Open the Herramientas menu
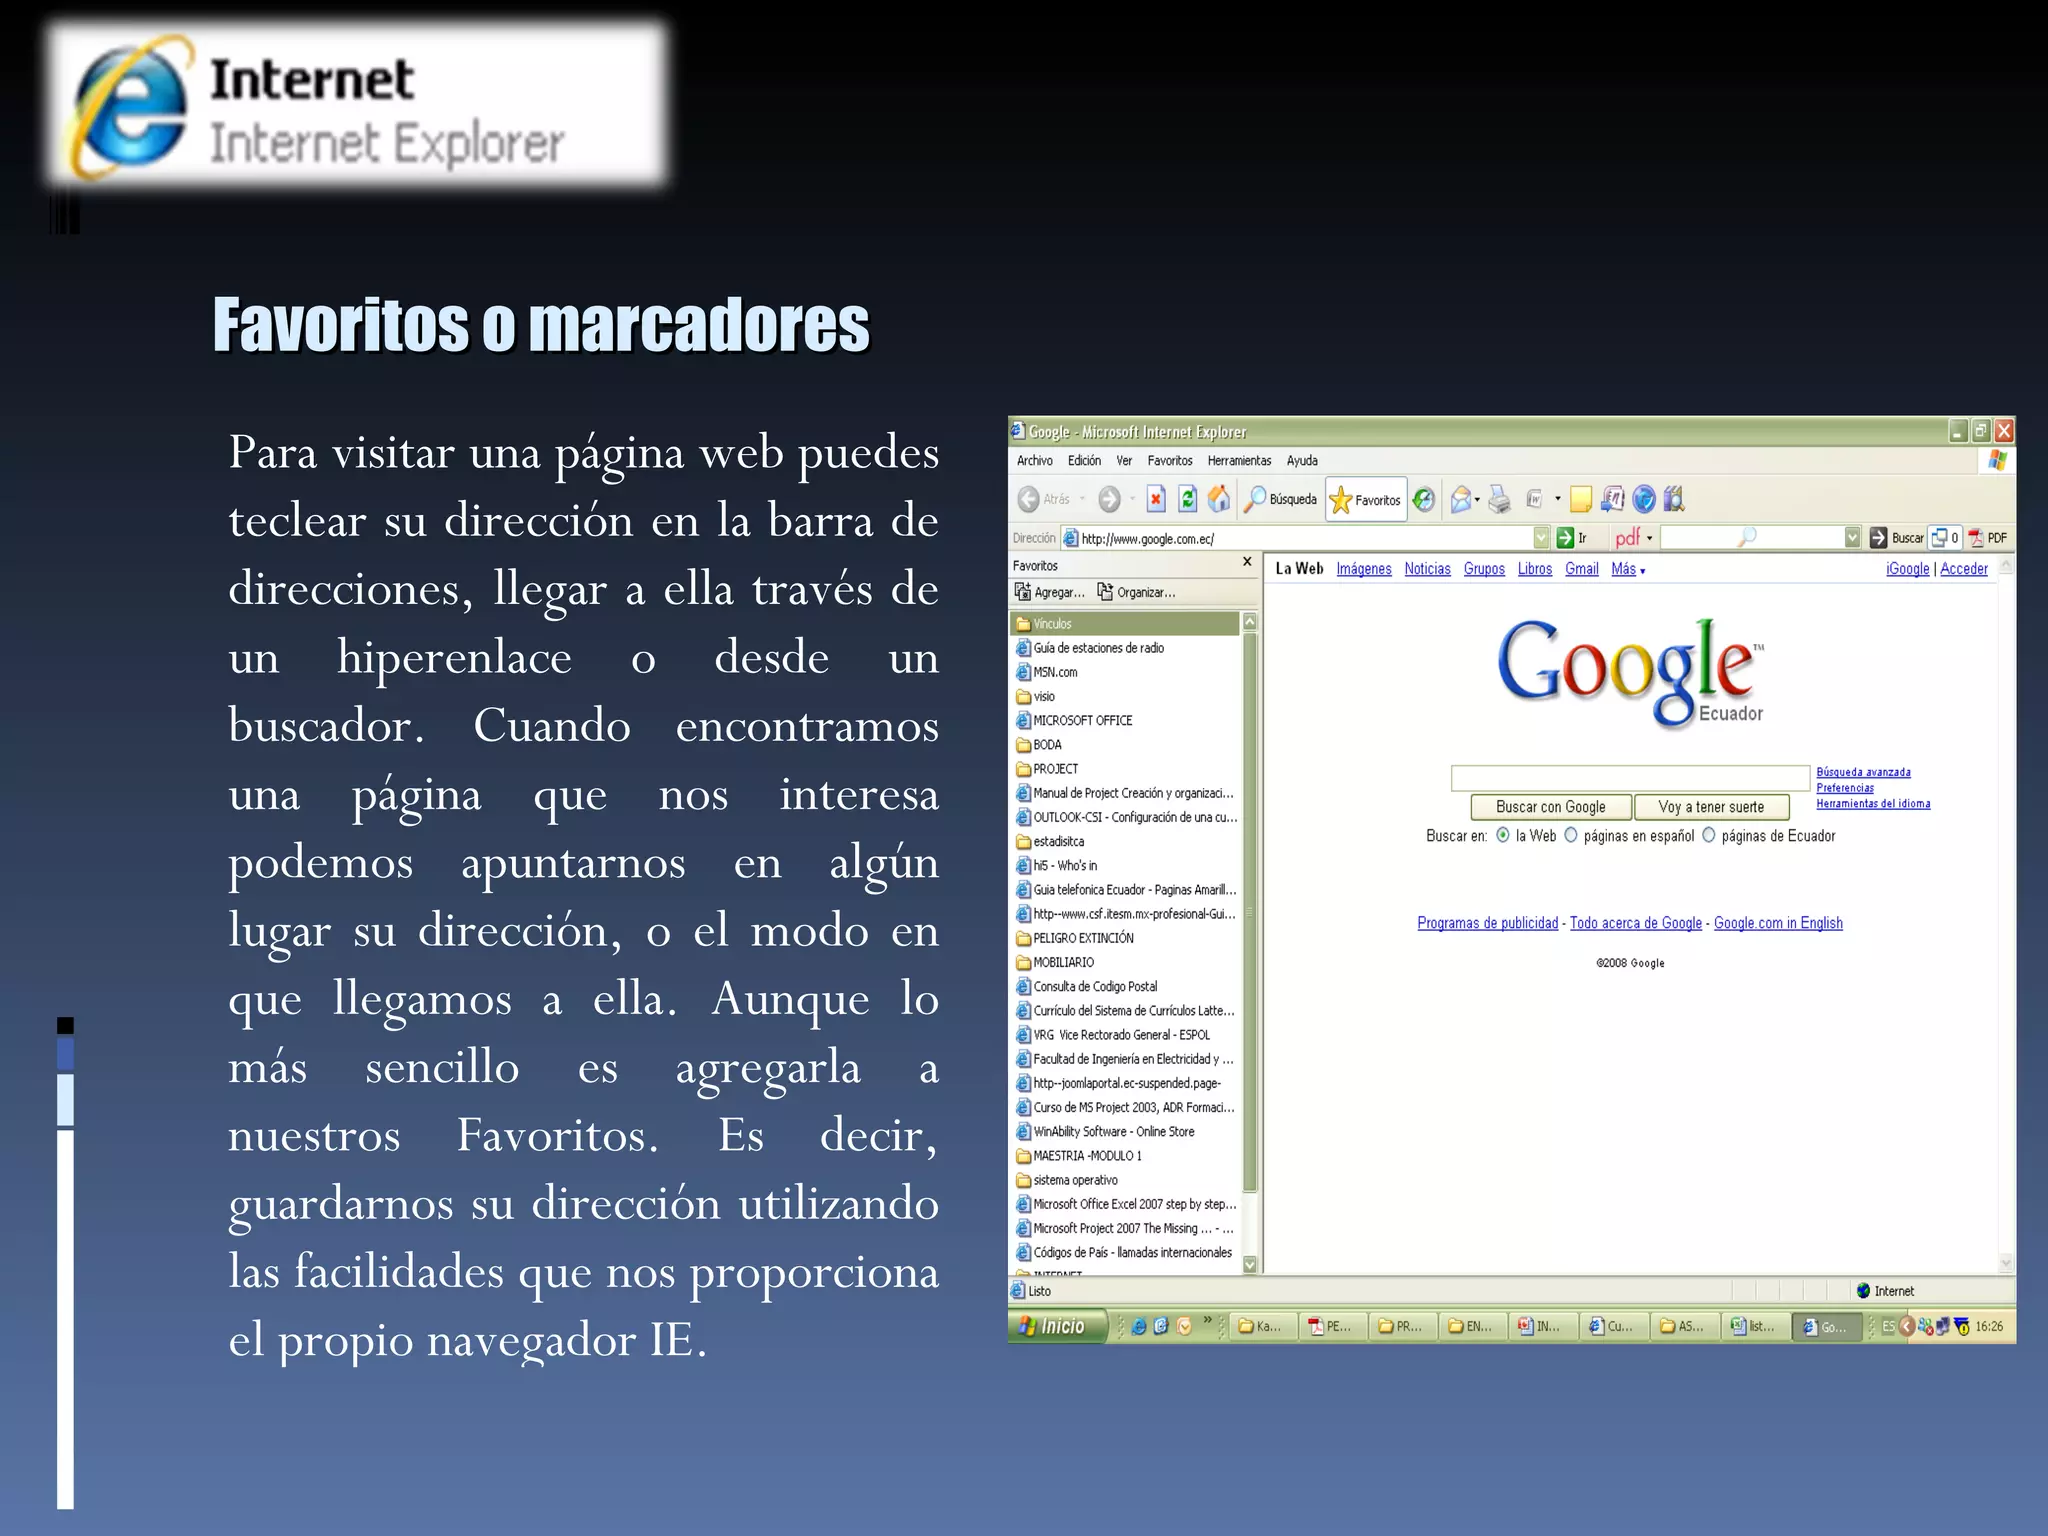Screen dimensions: 2048x1536 1239,461
